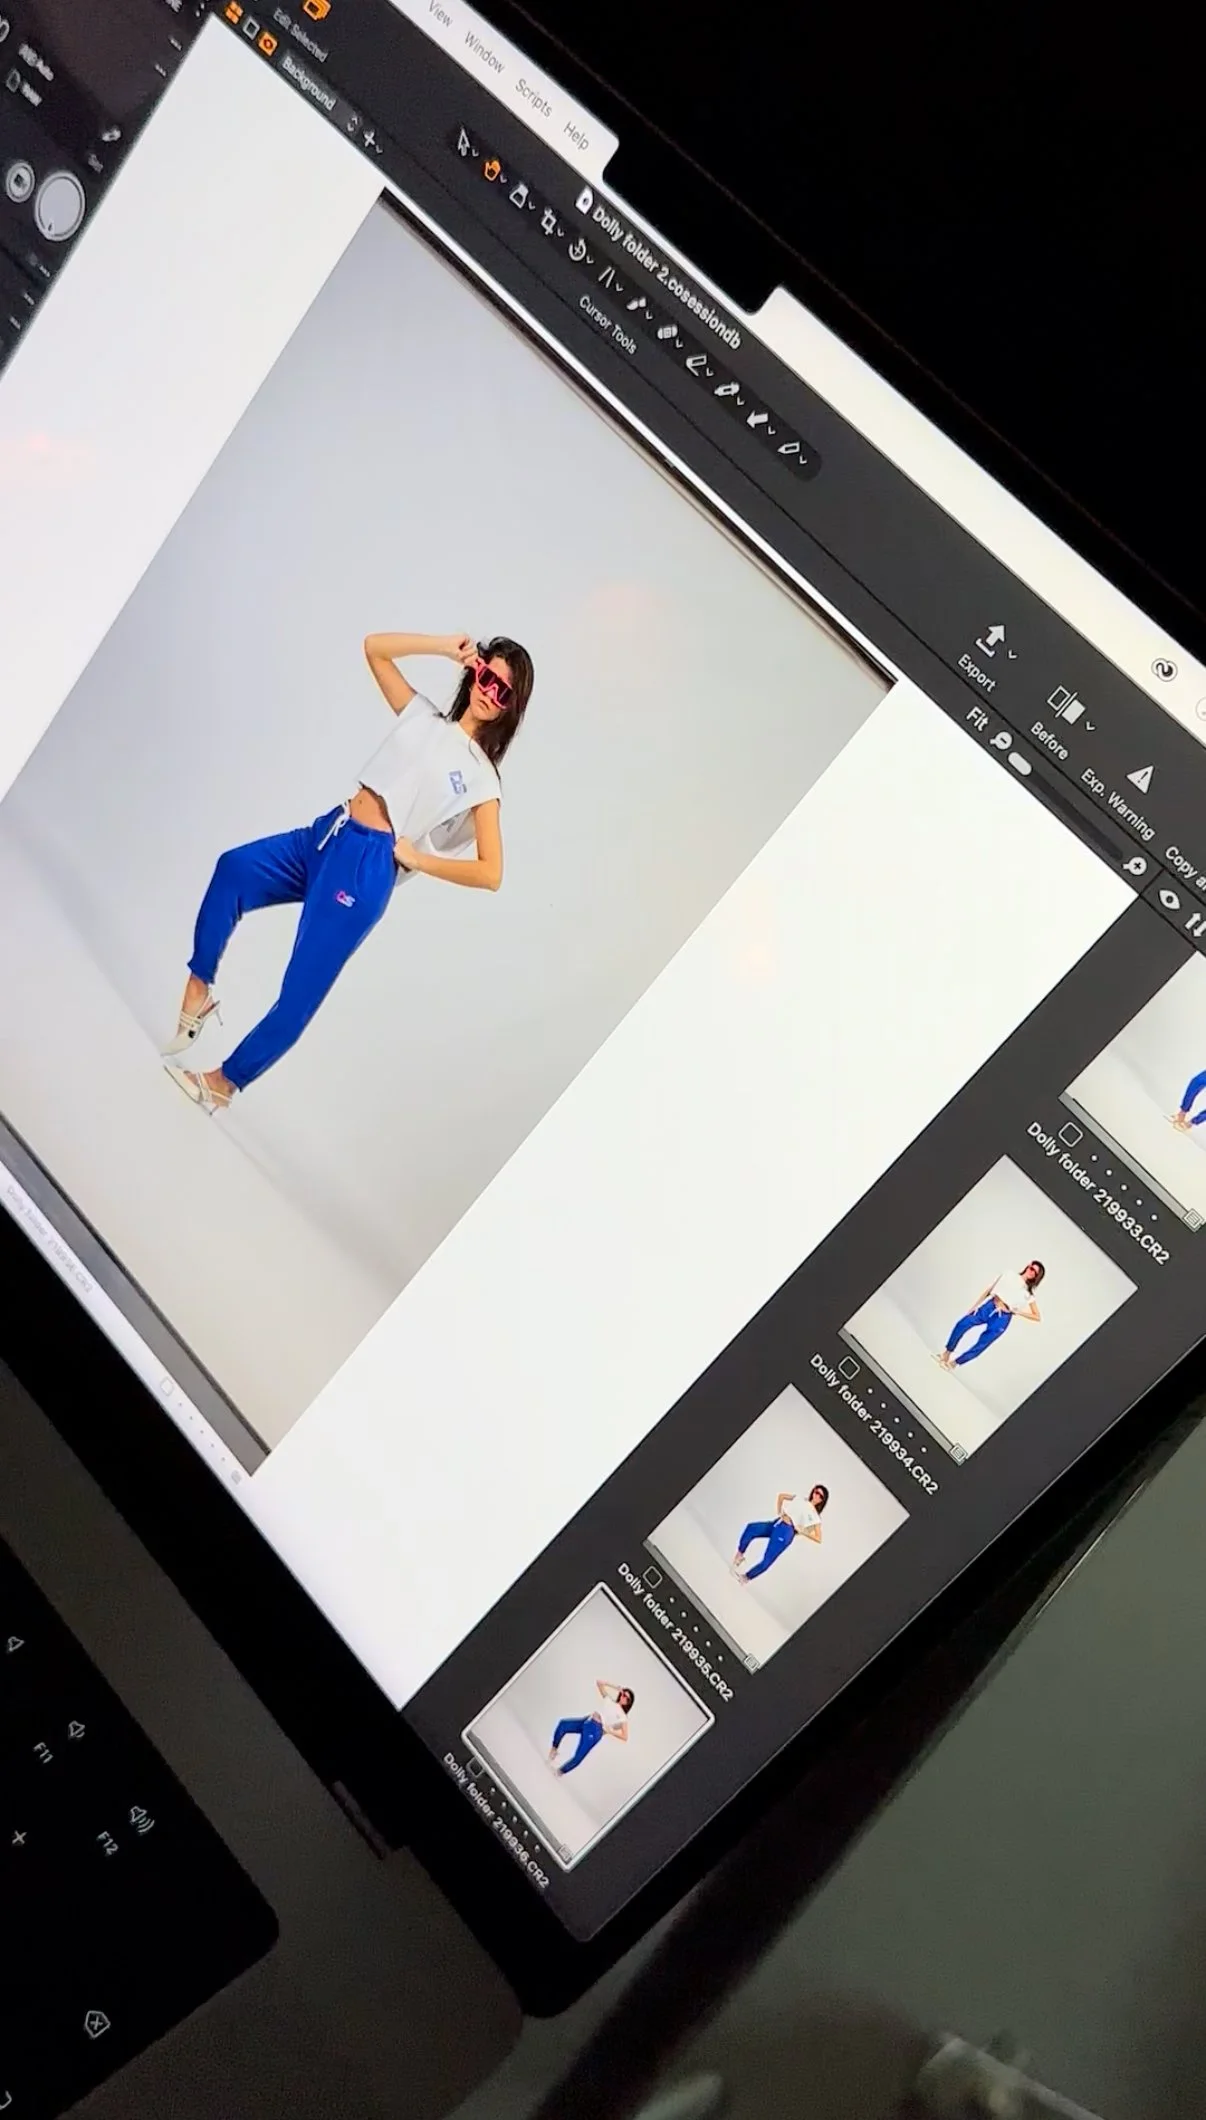The image size is (1206, 2120).
Task: Open the Pan hand tool dropdown arrow
Action: click(505, 181)
